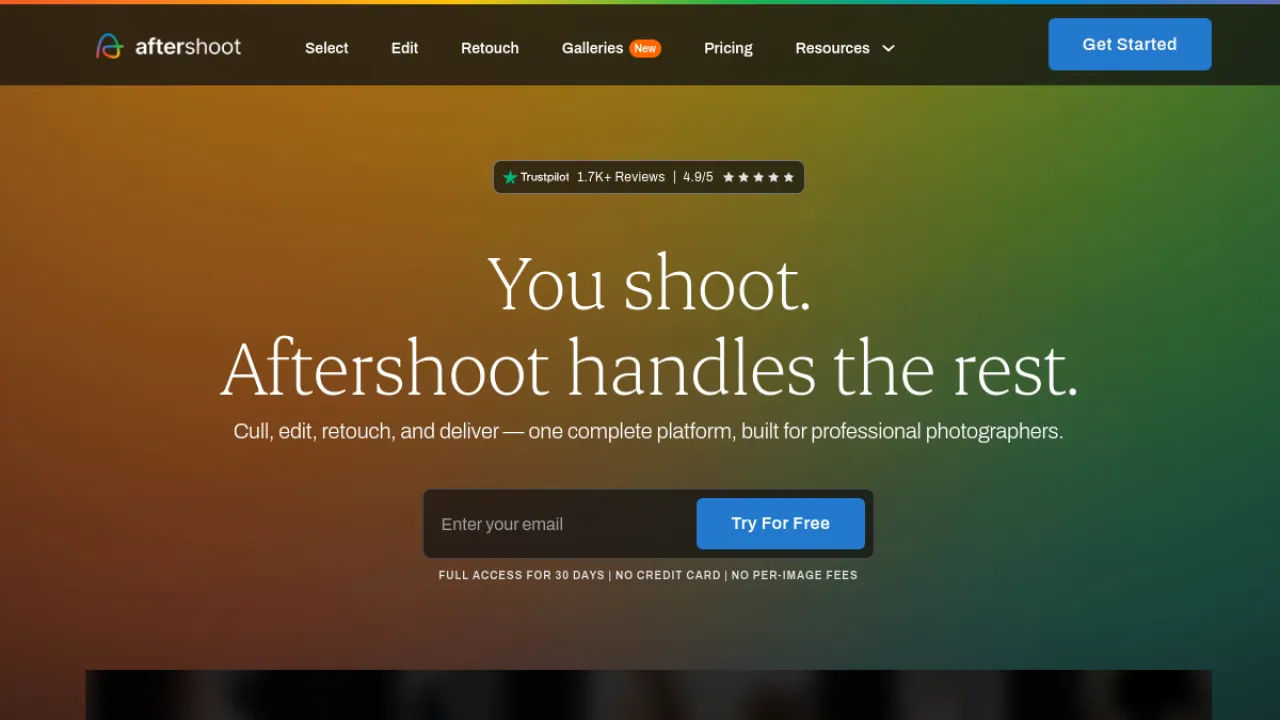Click the 4.9/5 rating text
The image size is (1280, 720).
(698, 177)
